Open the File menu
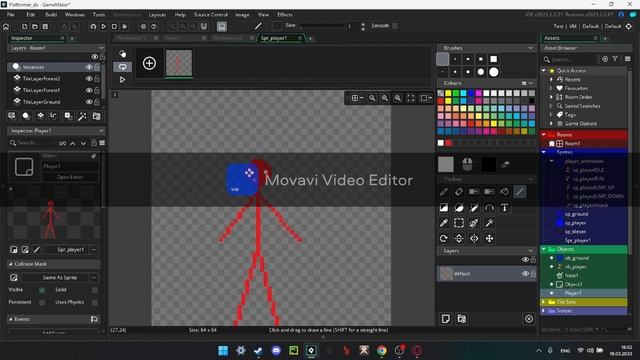 [11, 14]
